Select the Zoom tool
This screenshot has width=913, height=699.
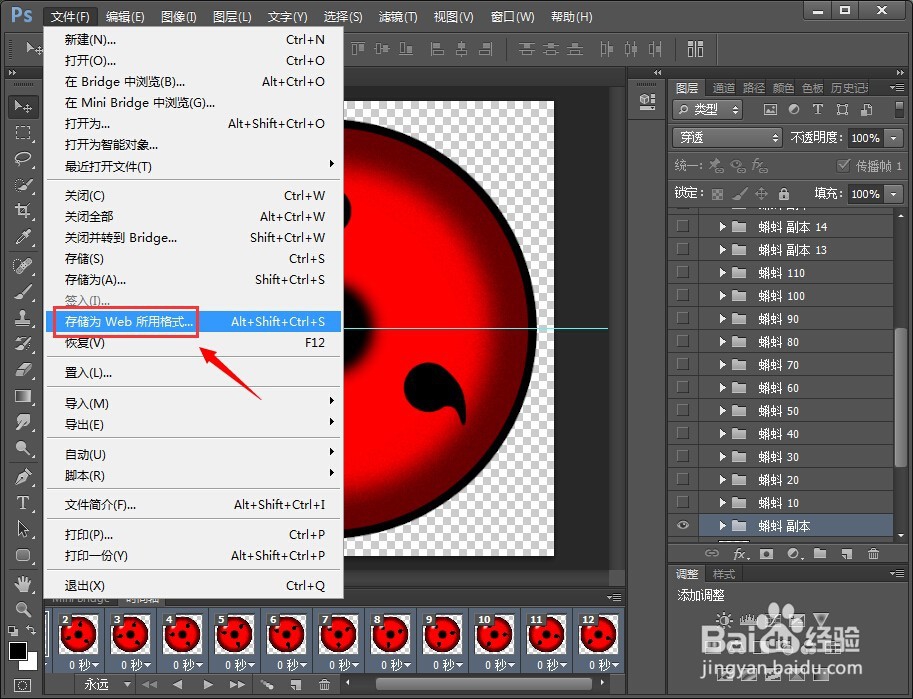(23, 609)
